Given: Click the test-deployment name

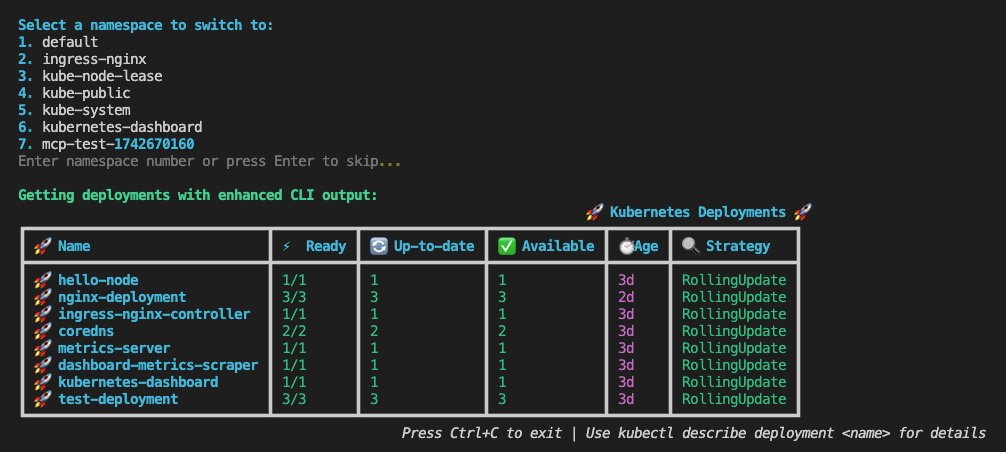Looking at the screenshot, I should pos(118,399).
